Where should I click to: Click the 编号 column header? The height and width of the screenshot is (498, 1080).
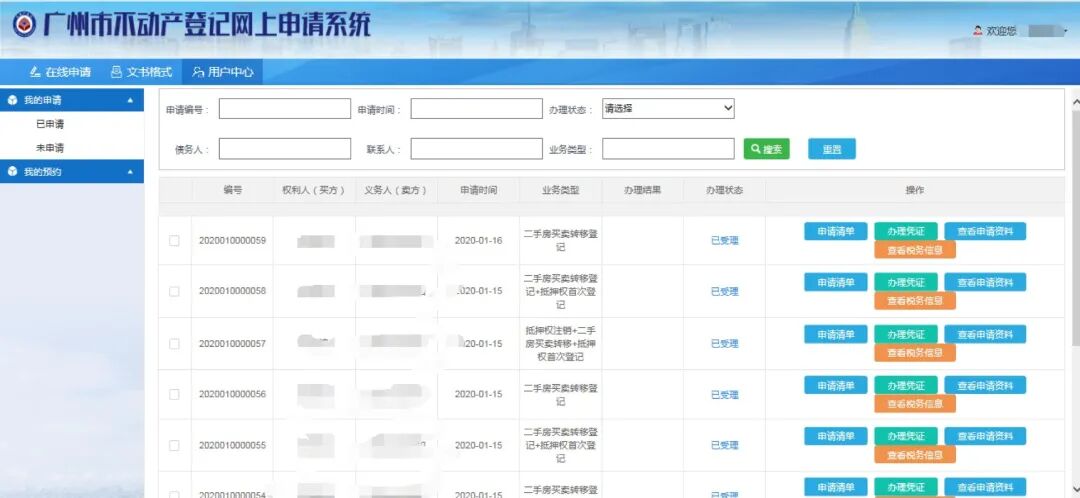tap(233, 190)
